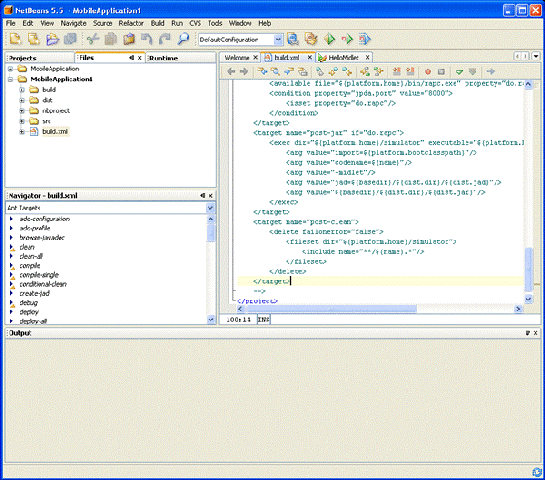The height and width of the screenshot is (480, 545).
Task: Click the status bar refresh icon
Action: click(537, 472)
